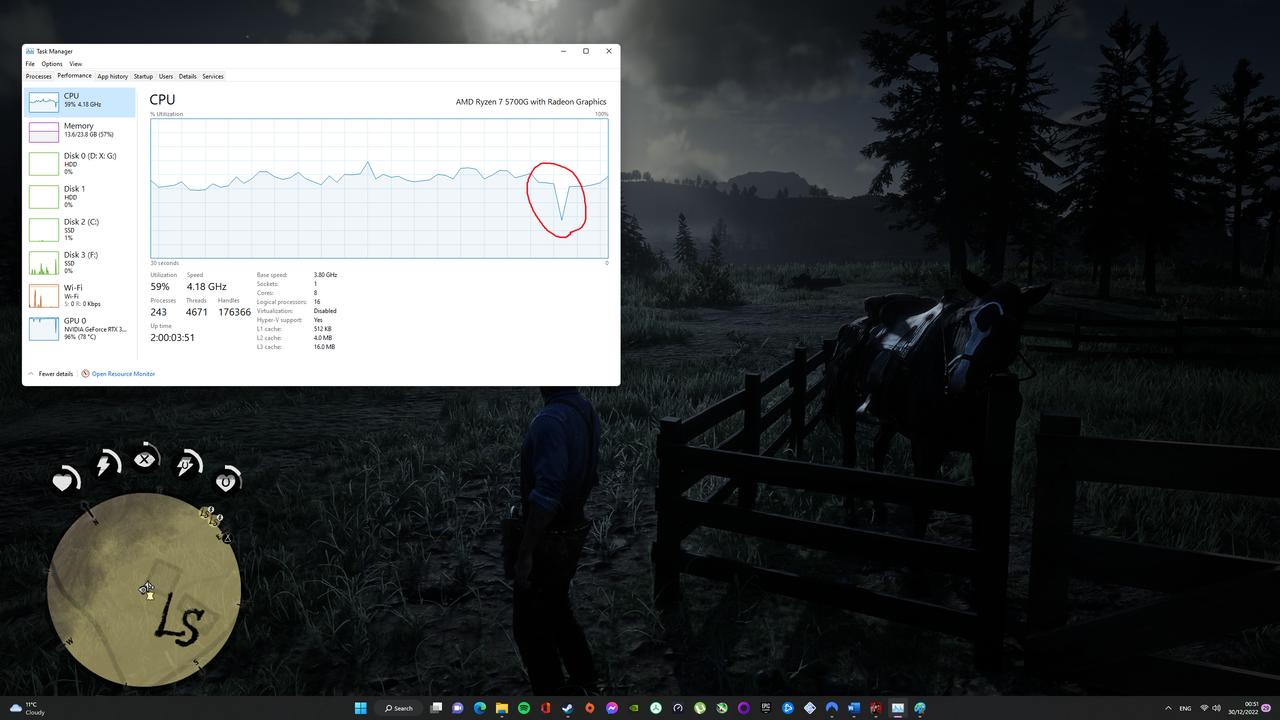Image resolution: width=1280 pixels, height=720 pixels.
Task: Launch Epic Games Launcher from taskbar
Action: (766, 708)
